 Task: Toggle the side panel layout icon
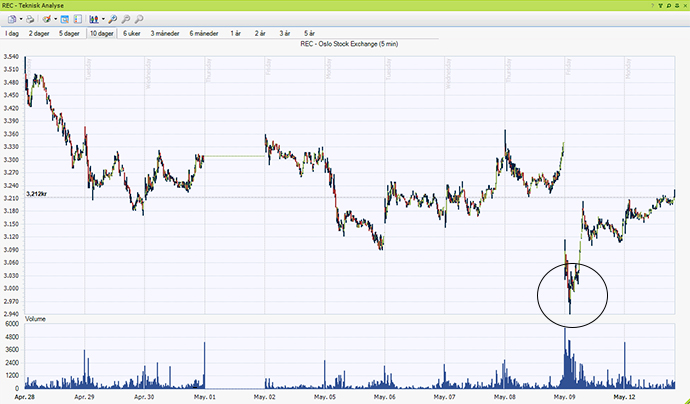78,19
